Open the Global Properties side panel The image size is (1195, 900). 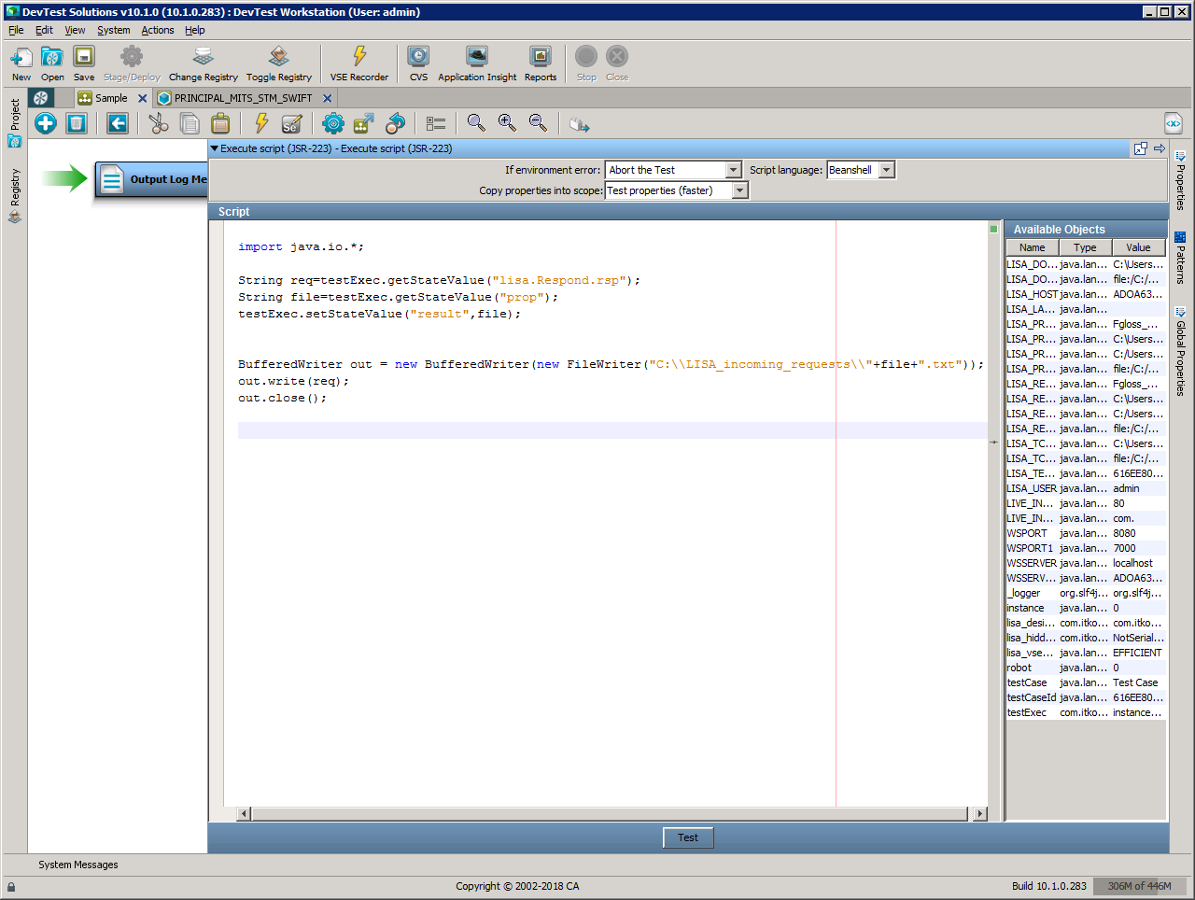pos(1180,351)
